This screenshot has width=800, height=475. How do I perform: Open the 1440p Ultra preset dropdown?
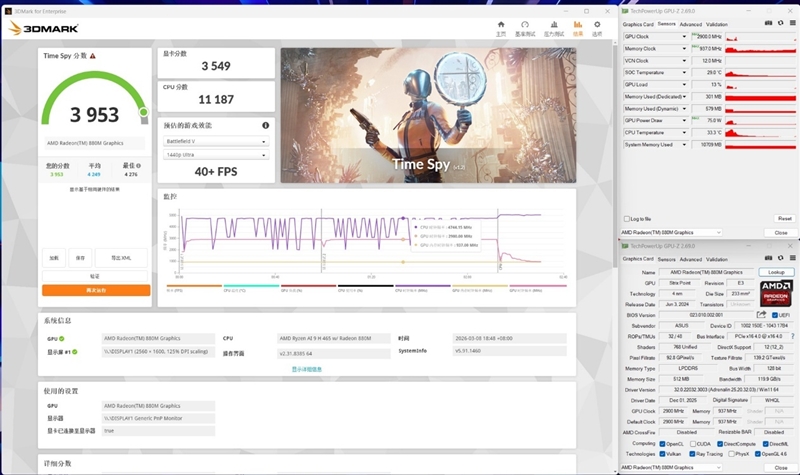pyautogui.click(x=216, y=155)
